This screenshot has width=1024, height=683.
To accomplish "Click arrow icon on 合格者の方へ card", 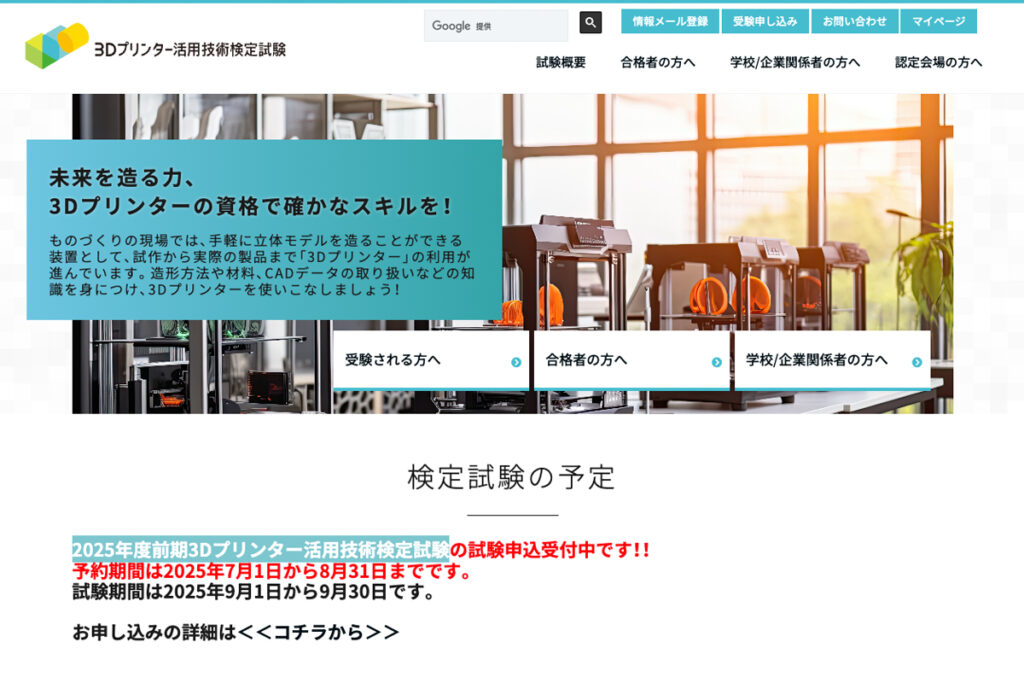I will tap(716, 362).
